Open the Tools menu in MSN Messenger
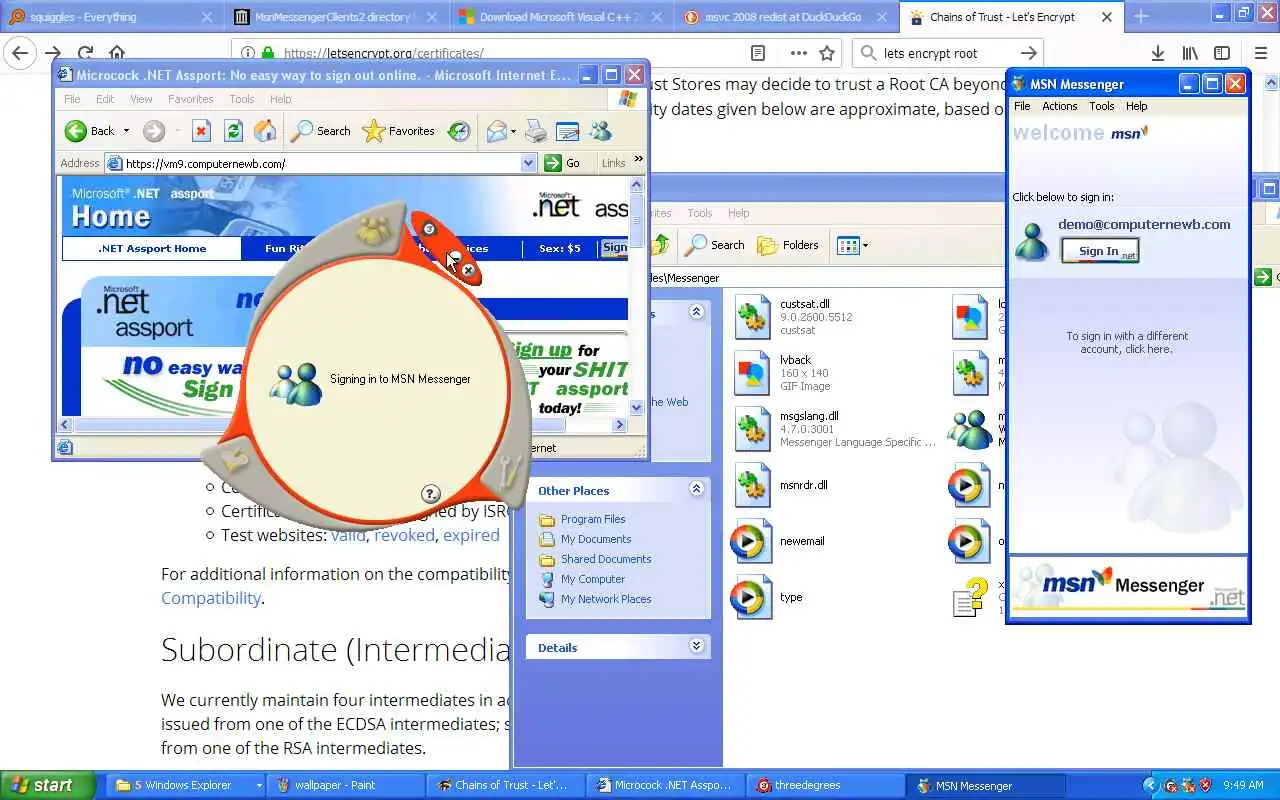1280x800 pixels. tap(1101, 106)
